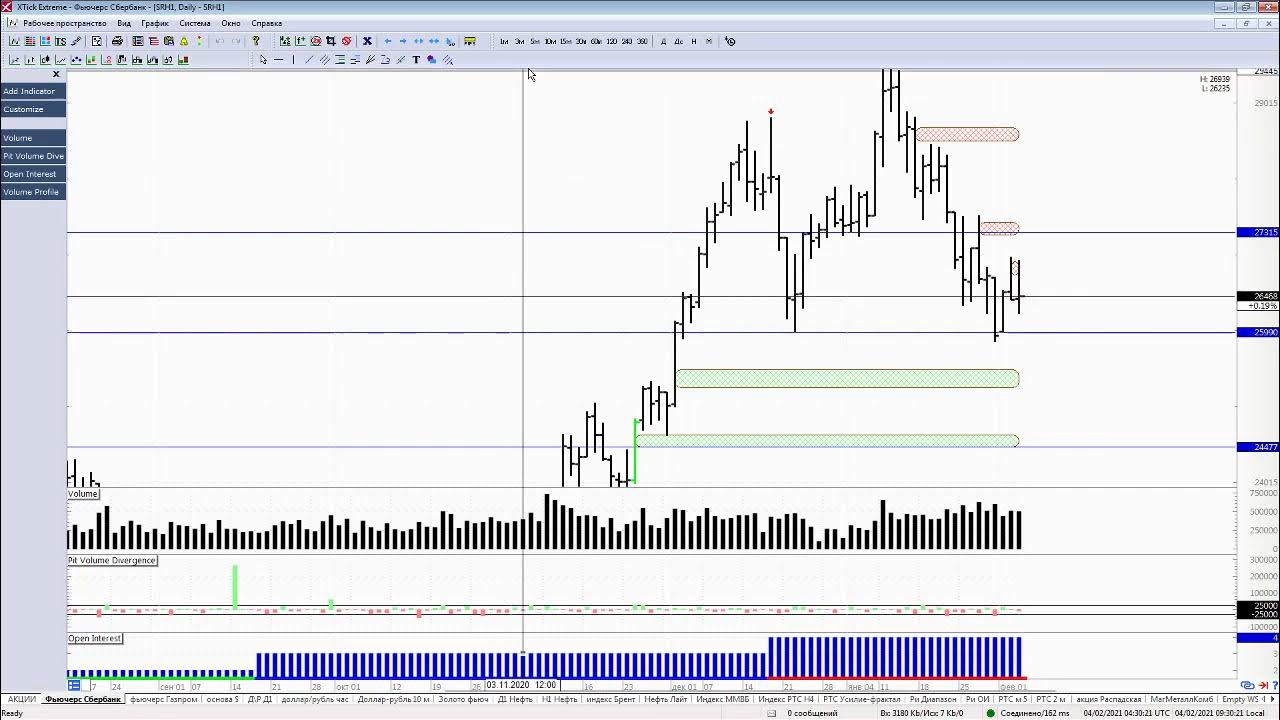Viewport: 1280px width, 720px height.
Task: Select the diagonal trend line tool
Action: [x=308, y=60]
